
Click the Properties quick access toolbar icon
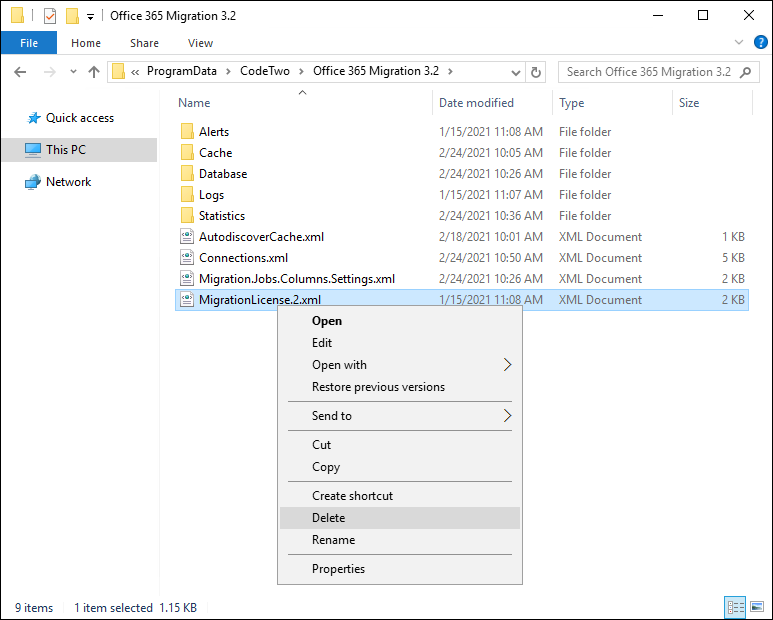(50, 16)
